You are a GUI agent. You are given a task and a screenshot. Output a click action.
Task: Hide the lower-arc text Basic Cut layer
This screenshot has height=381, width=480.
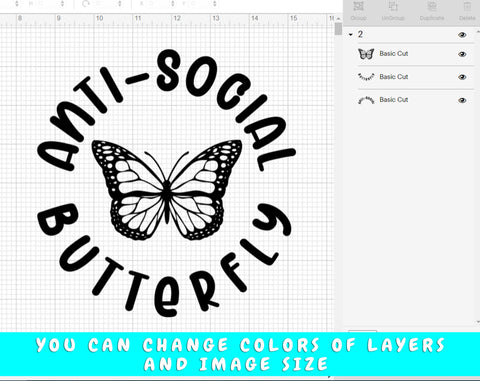click(462, 77)
